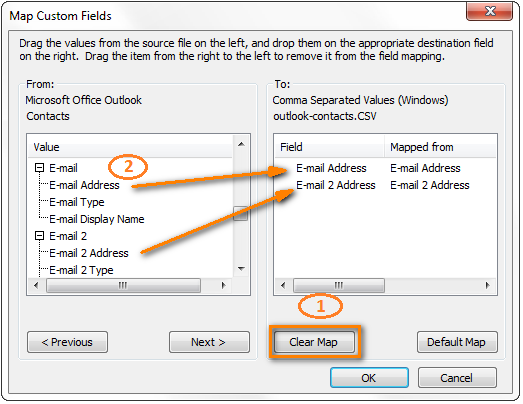Click the Value list scroll up arrow
Screen dimensions: 523x404
click(241, 144)
